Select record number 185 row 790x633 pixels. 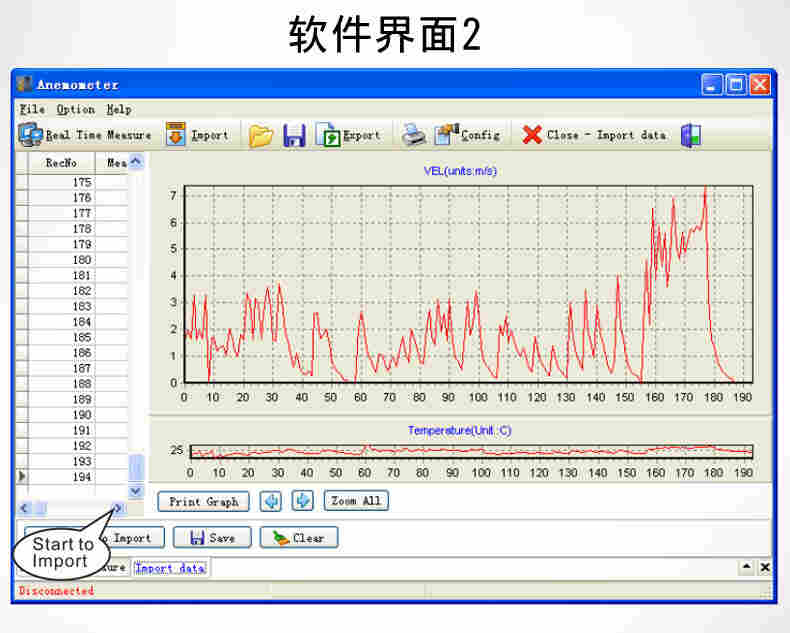point(82,338)
